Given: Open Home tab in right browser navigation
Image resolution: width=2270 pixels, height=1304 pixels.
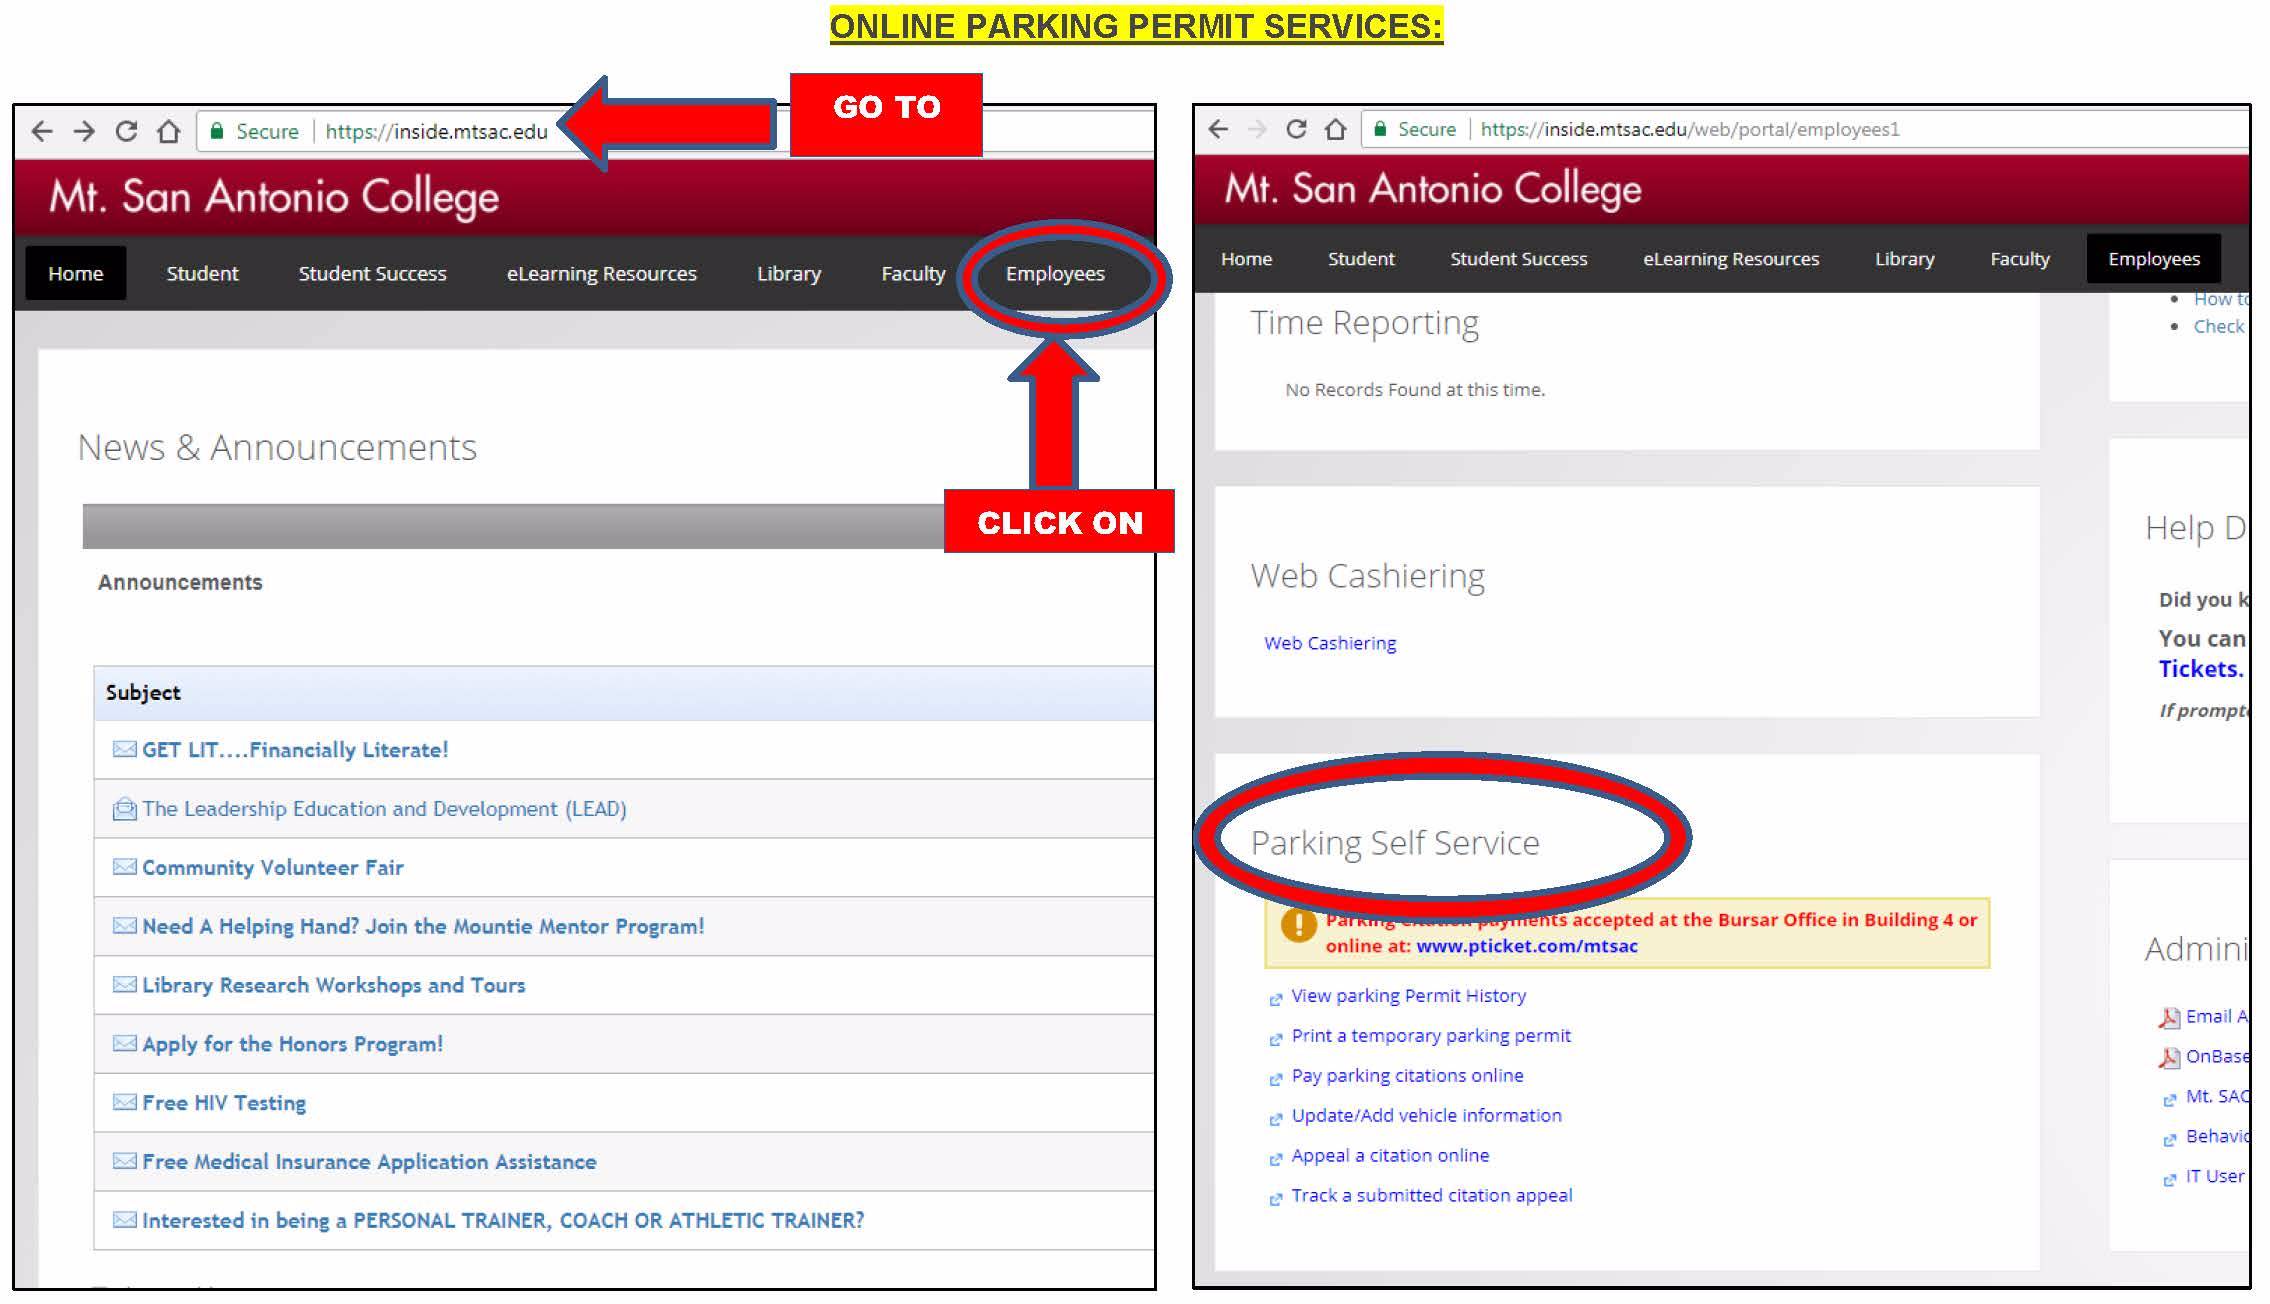Looking at the screenshot, I should coord(1246,258).
